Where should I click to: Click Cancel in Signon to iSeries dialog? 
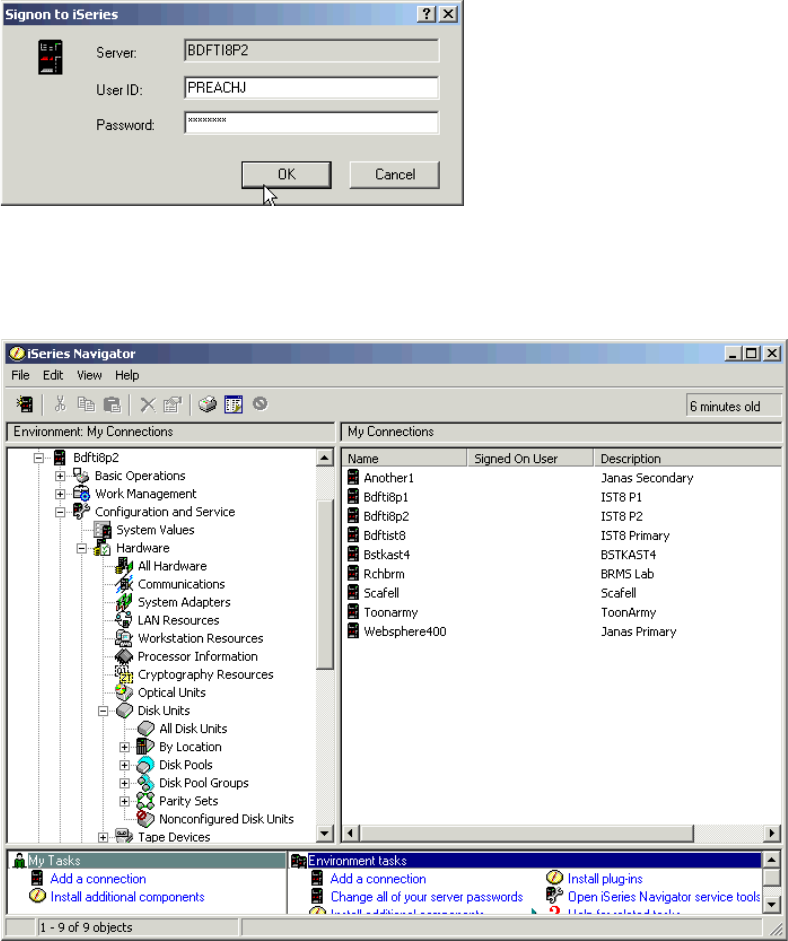(394, 175)
